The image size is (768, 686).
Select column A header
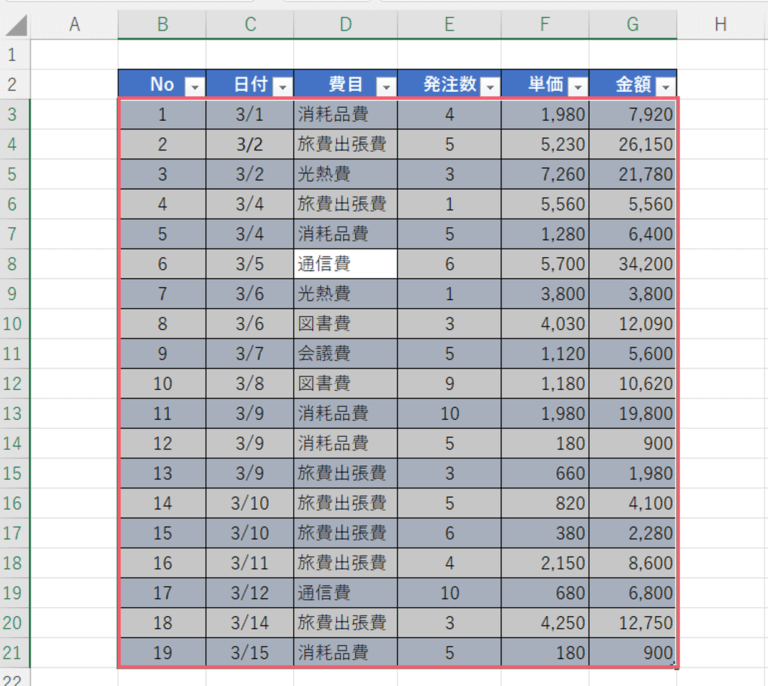[x=74, y=25]
